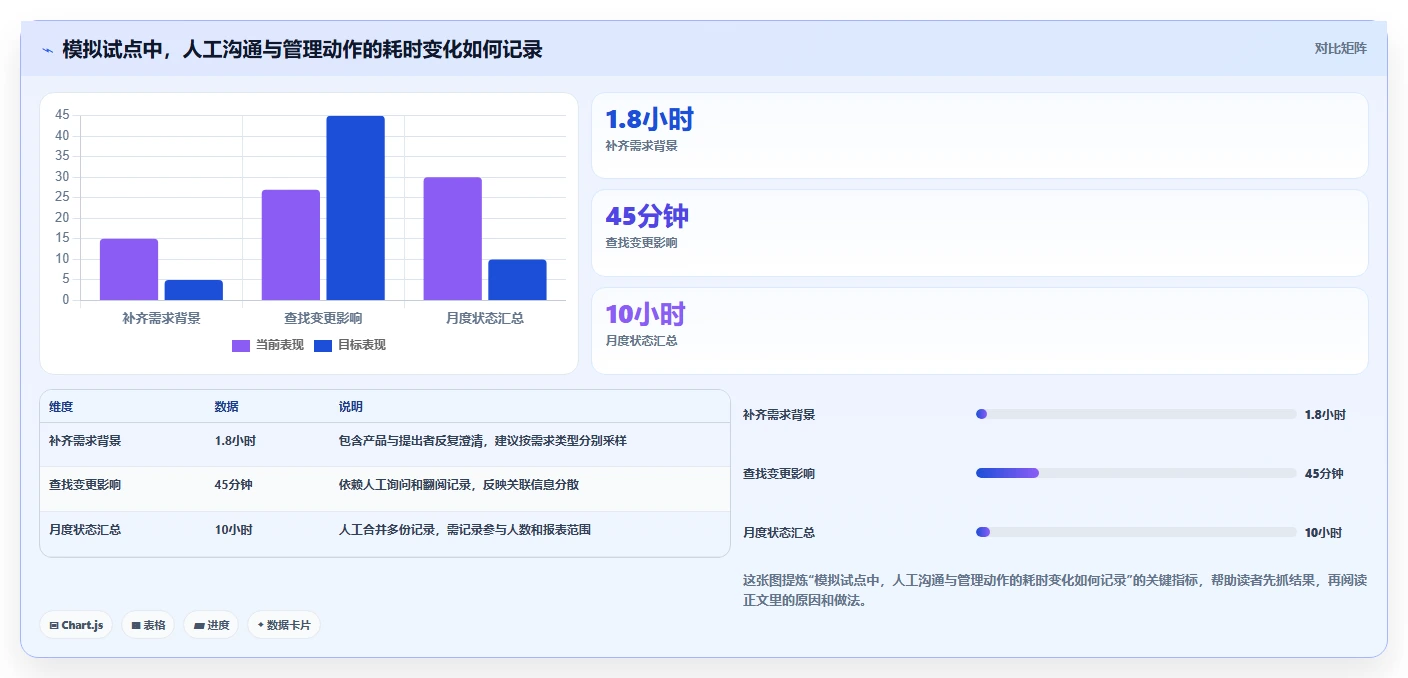The height and width of the screenshot is (678, 1408).
Task: Click the Chart.js tag chip
Action: (x=76, y=625)
